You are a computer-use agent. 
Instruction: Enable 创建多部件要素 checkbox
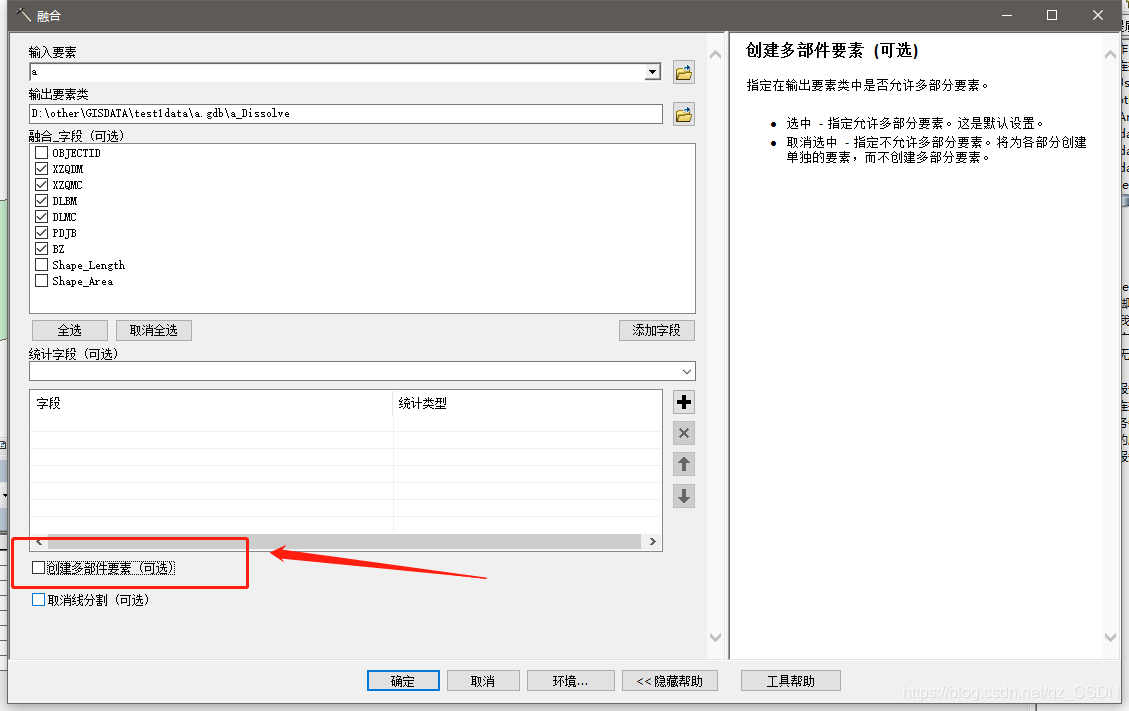[x=39, y=568]
